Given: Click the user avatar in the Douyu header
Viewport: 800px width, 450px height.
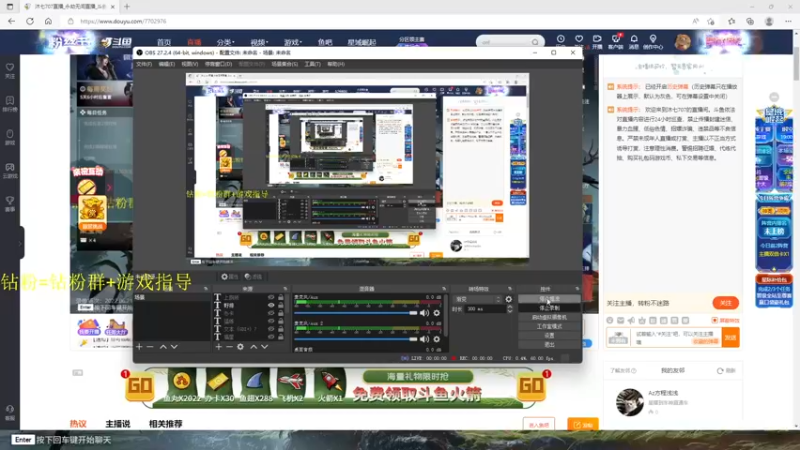Looking at the screenshot, I should [x=683, y=42].
